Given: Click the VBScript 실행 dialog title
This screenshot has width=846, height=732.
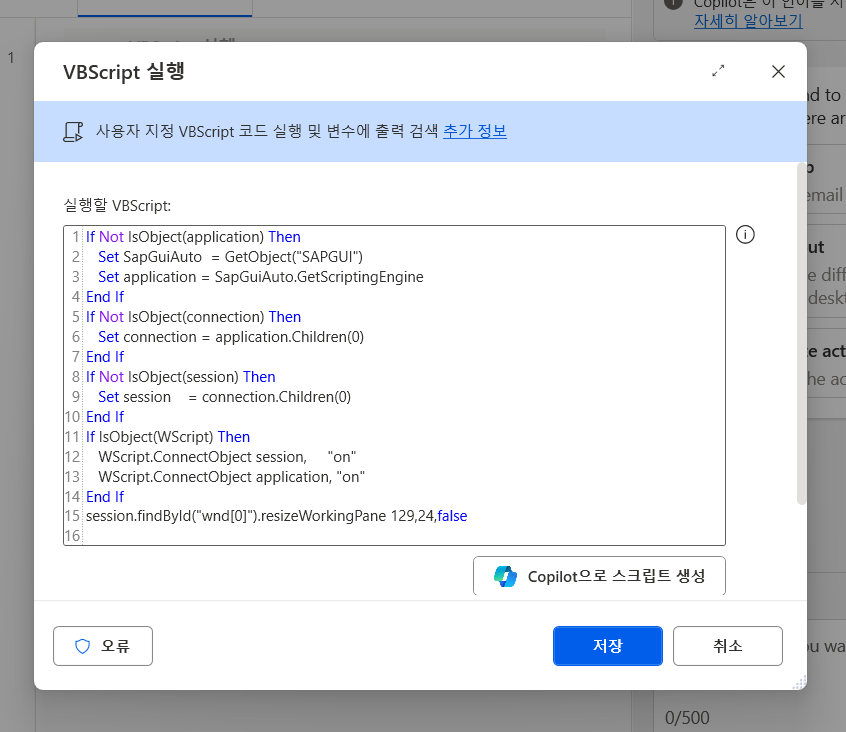Looking at the screenshot, I should [x=124, y=72].
